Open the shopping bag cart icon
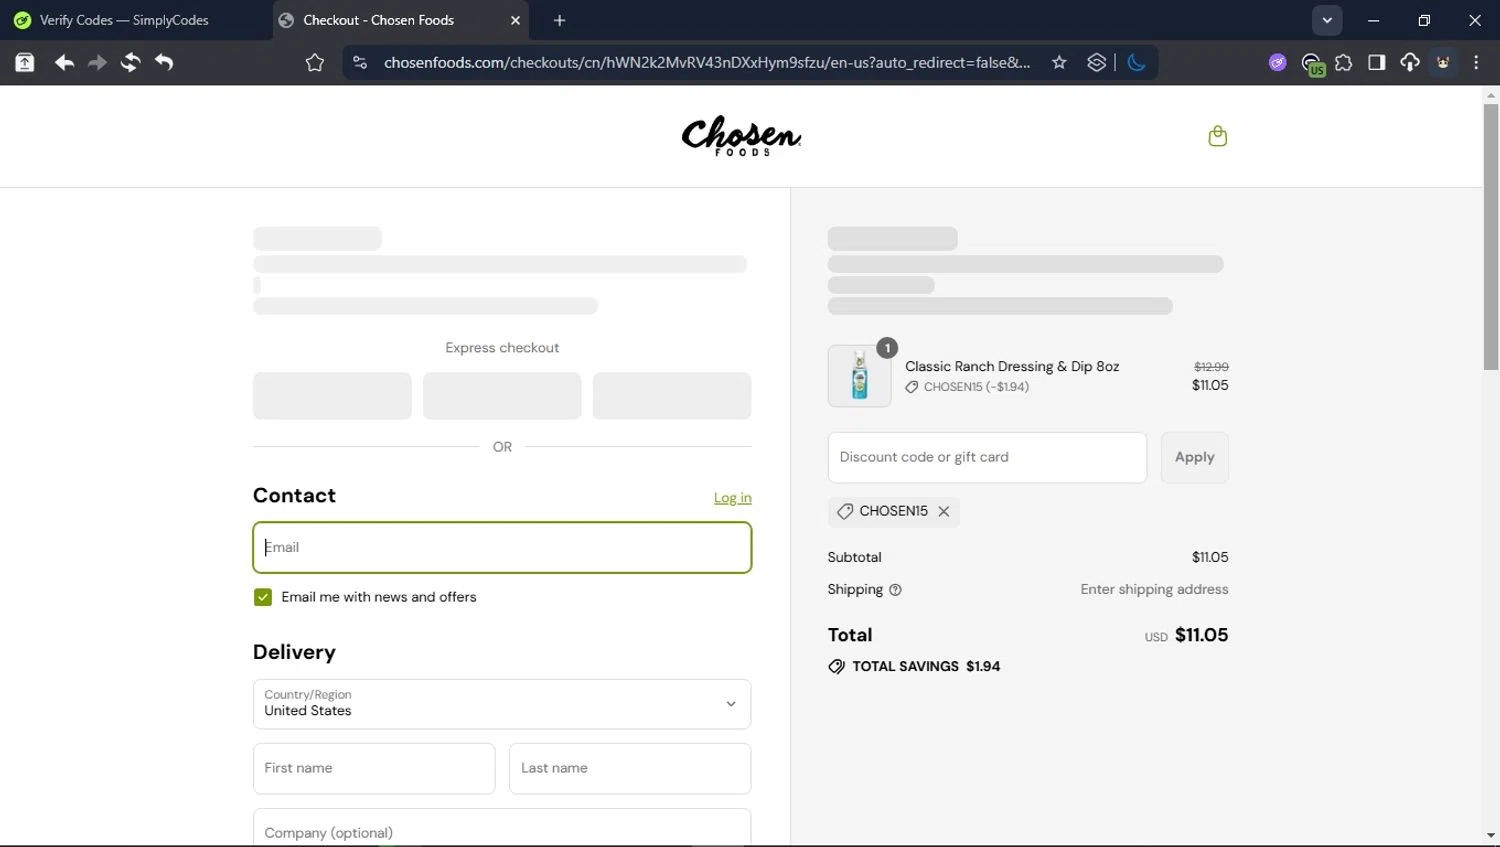 tap(1217, 136)
